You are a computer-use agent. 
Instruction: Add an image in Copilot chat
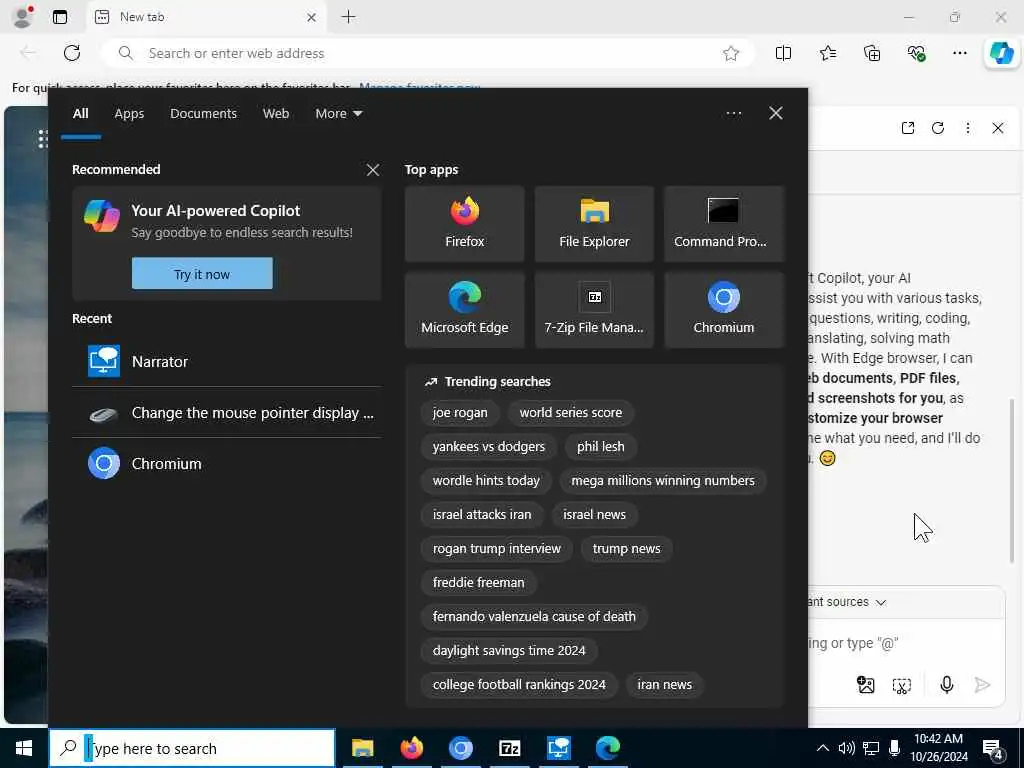pyautogui.click(x=865, y=684)
